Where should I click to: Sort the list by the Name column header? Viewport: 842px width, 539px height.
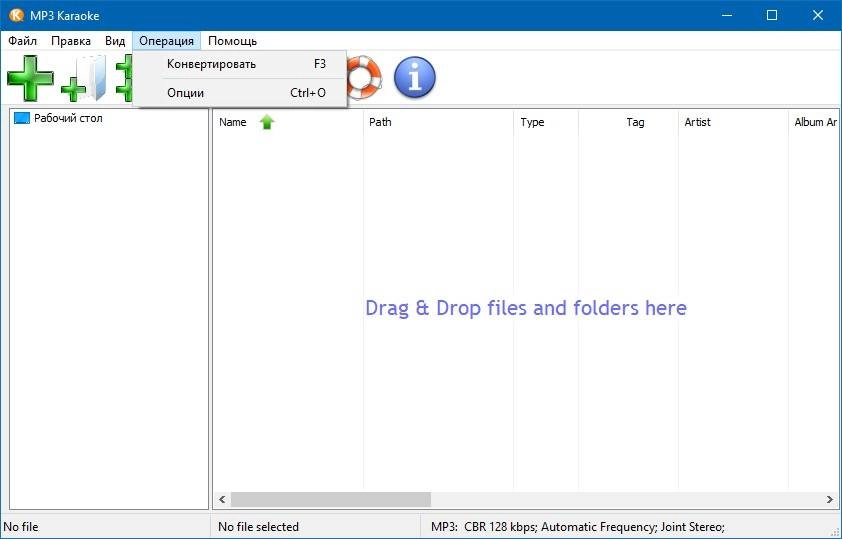[x=288, y=122]
